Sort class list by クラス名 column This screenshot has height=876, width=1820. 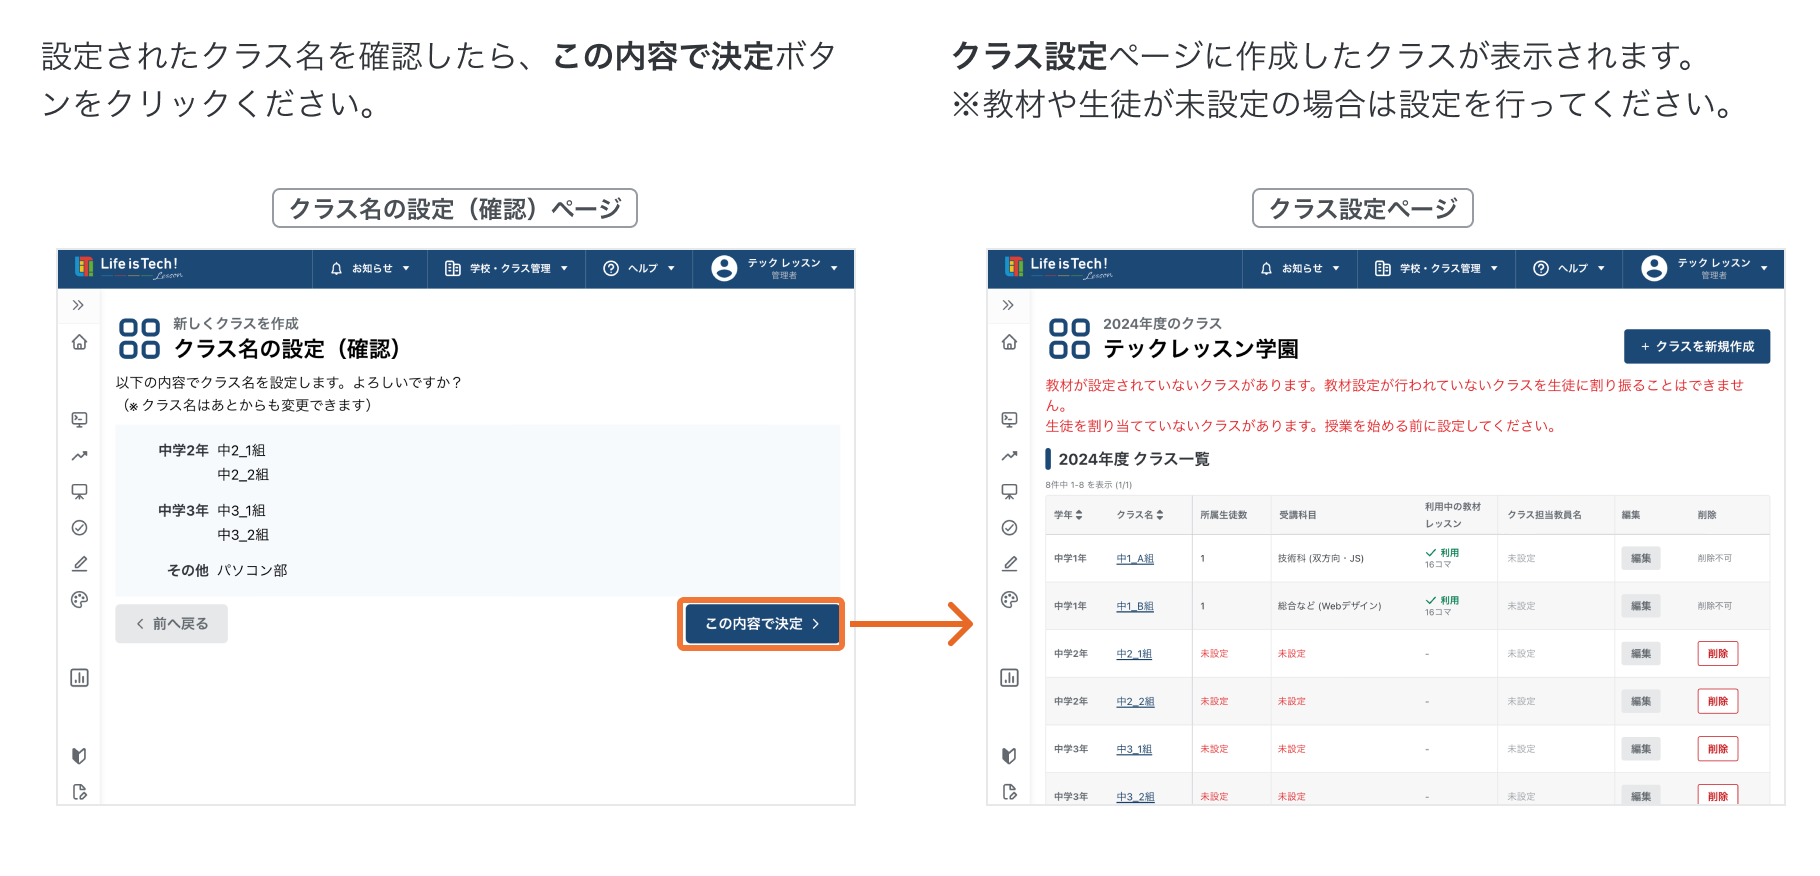click(x=1140, y=515)
